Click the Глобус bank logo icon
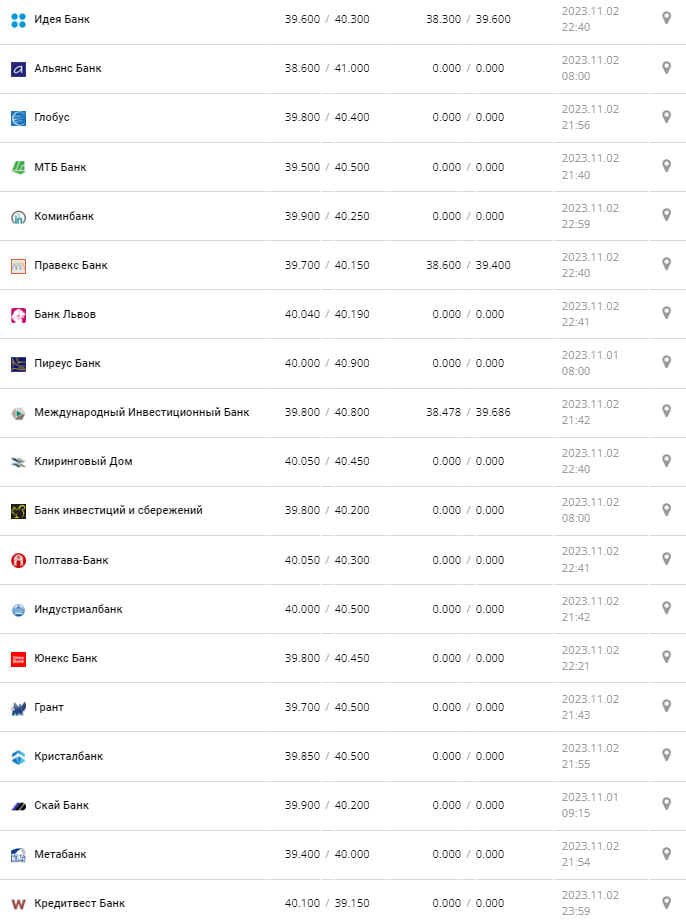The width and height of the screenshot is (686, 920). [18, 118]
